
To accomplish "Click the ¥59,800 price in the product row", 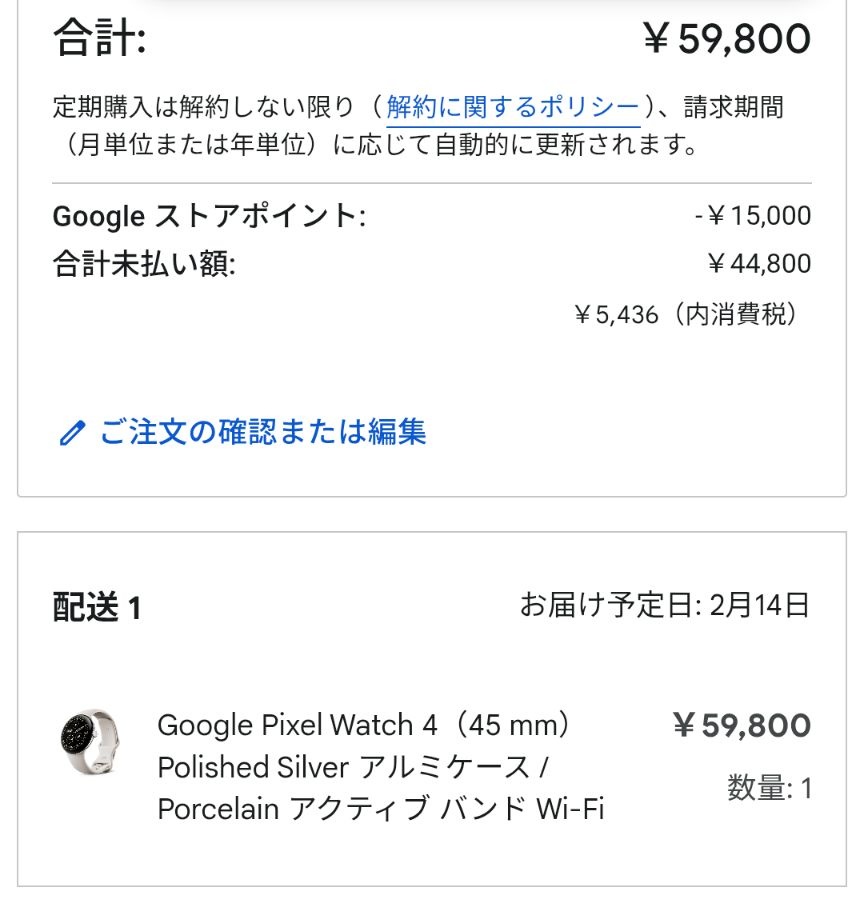I will (741, 725).
